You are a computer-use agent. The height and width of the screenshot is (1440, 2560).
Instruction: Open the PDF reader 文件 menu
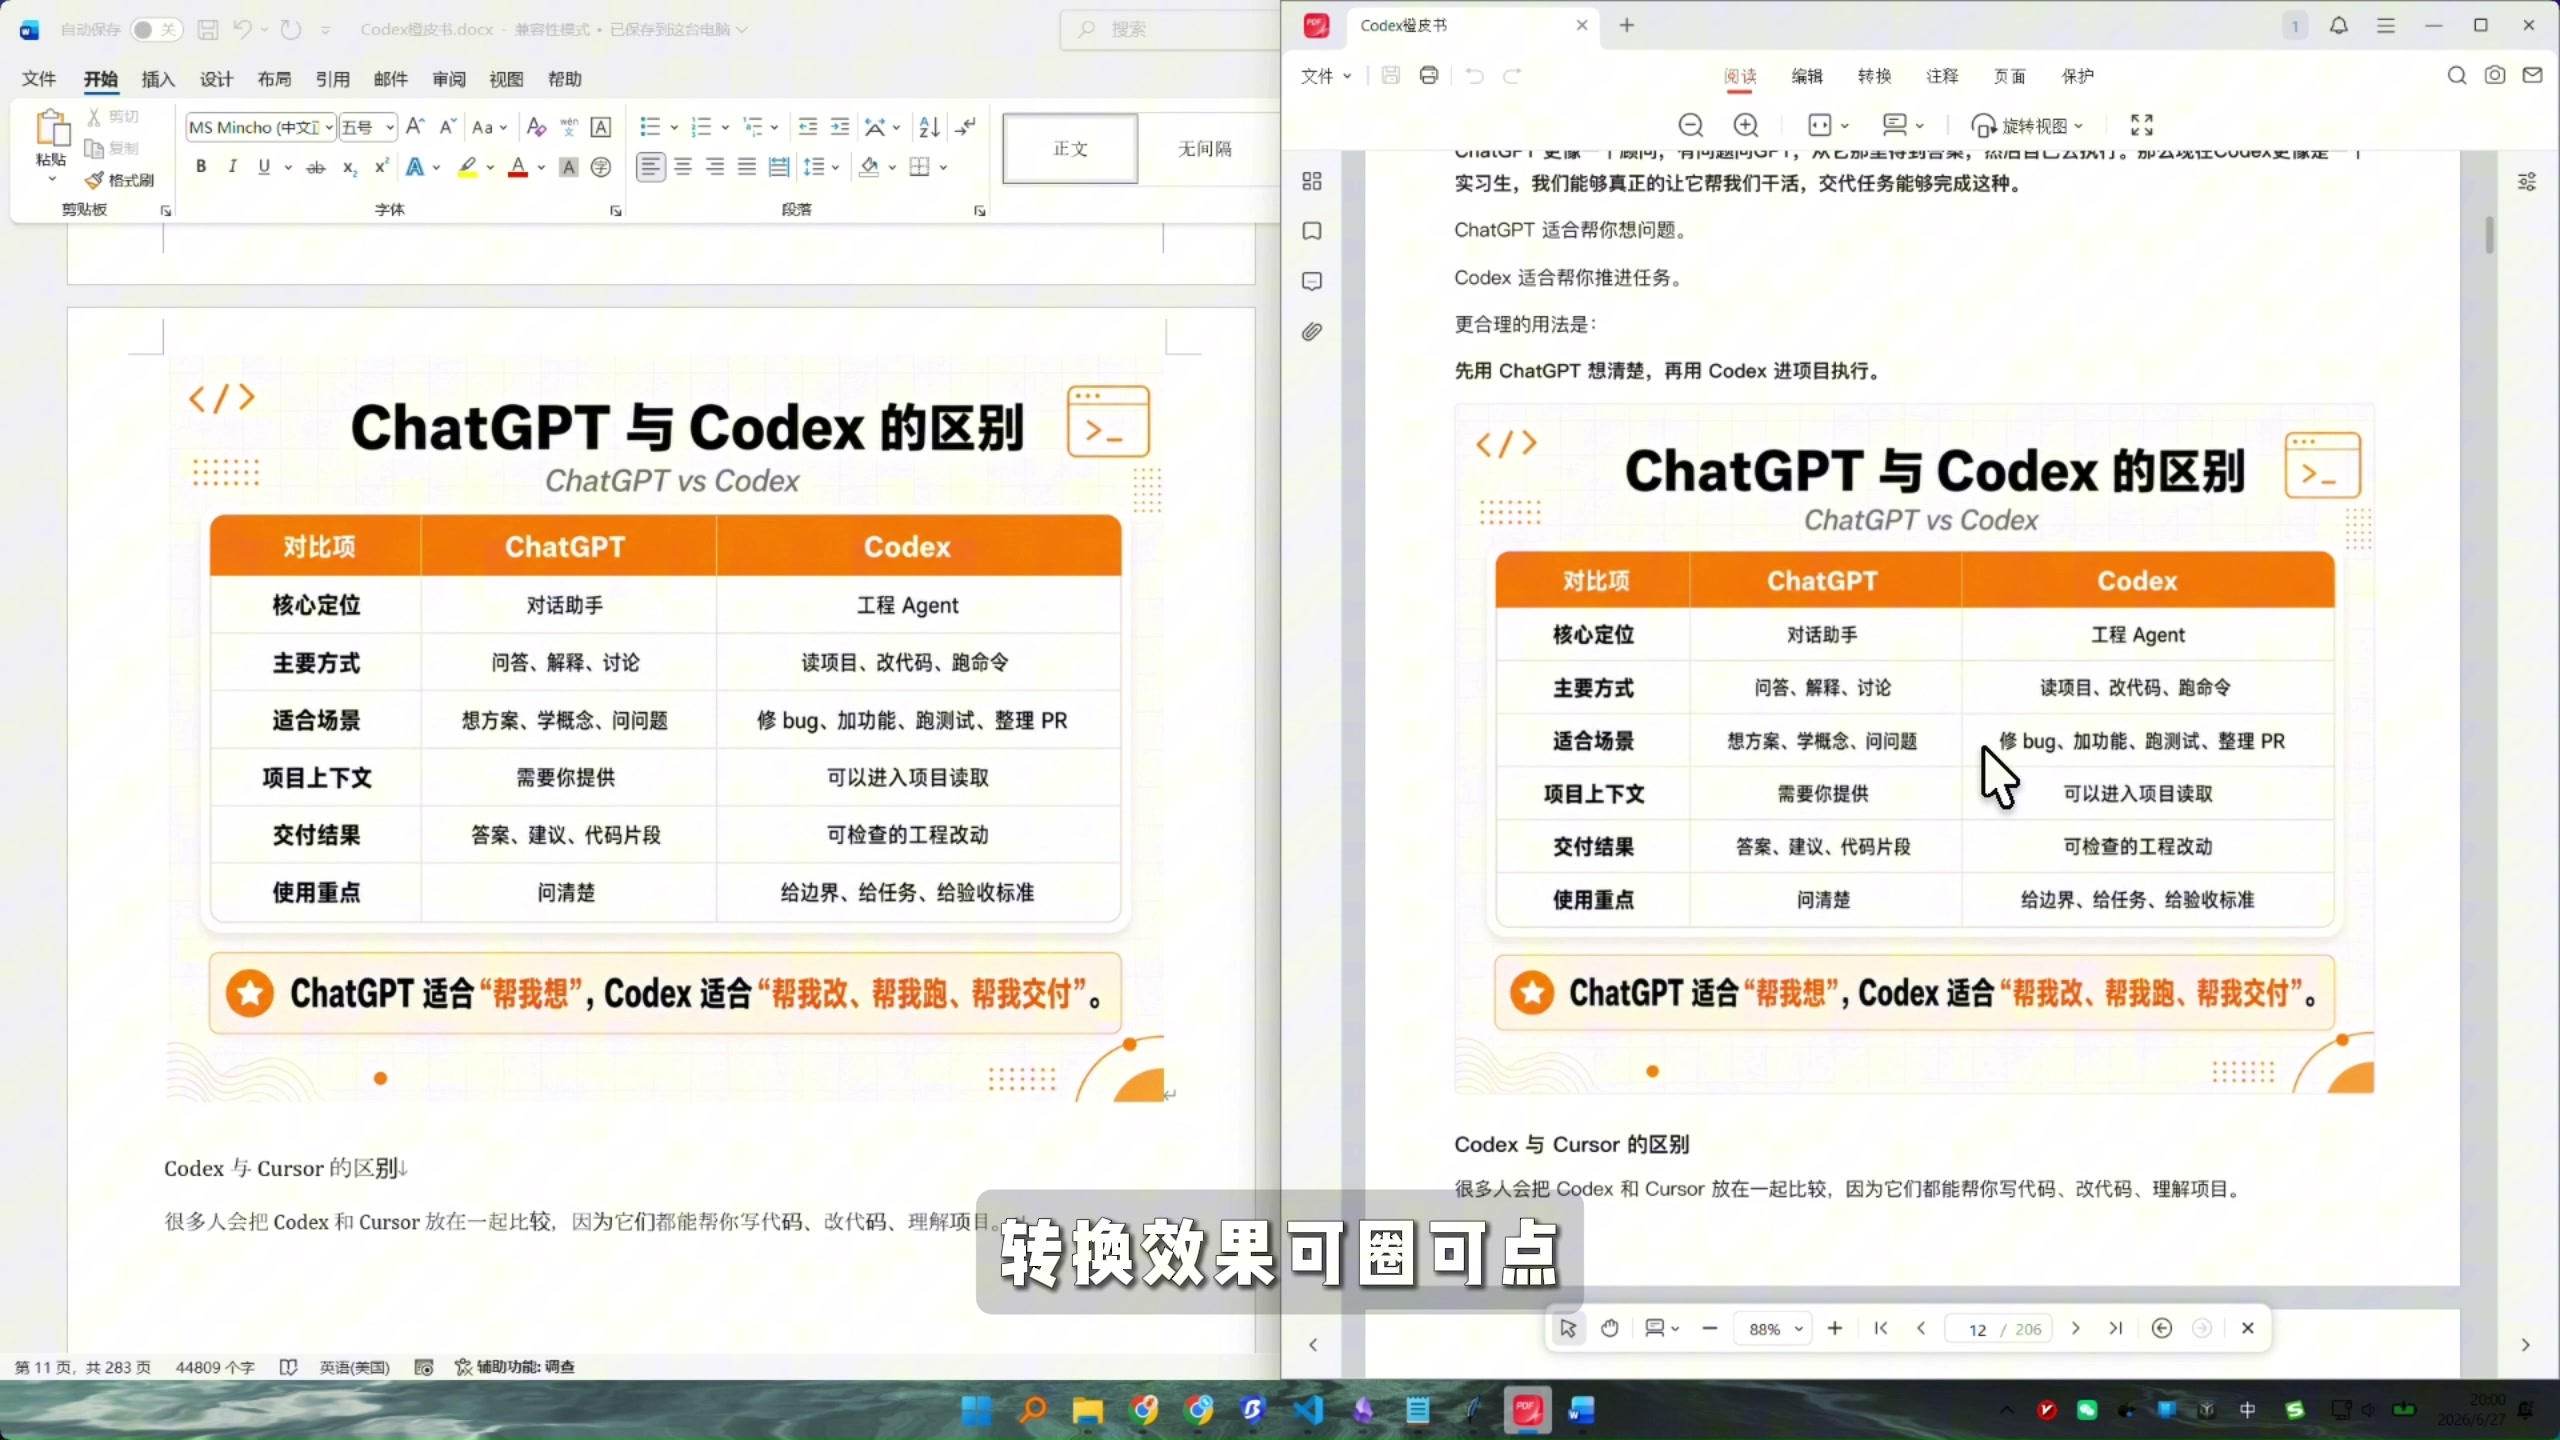(x=1326, y=76)
